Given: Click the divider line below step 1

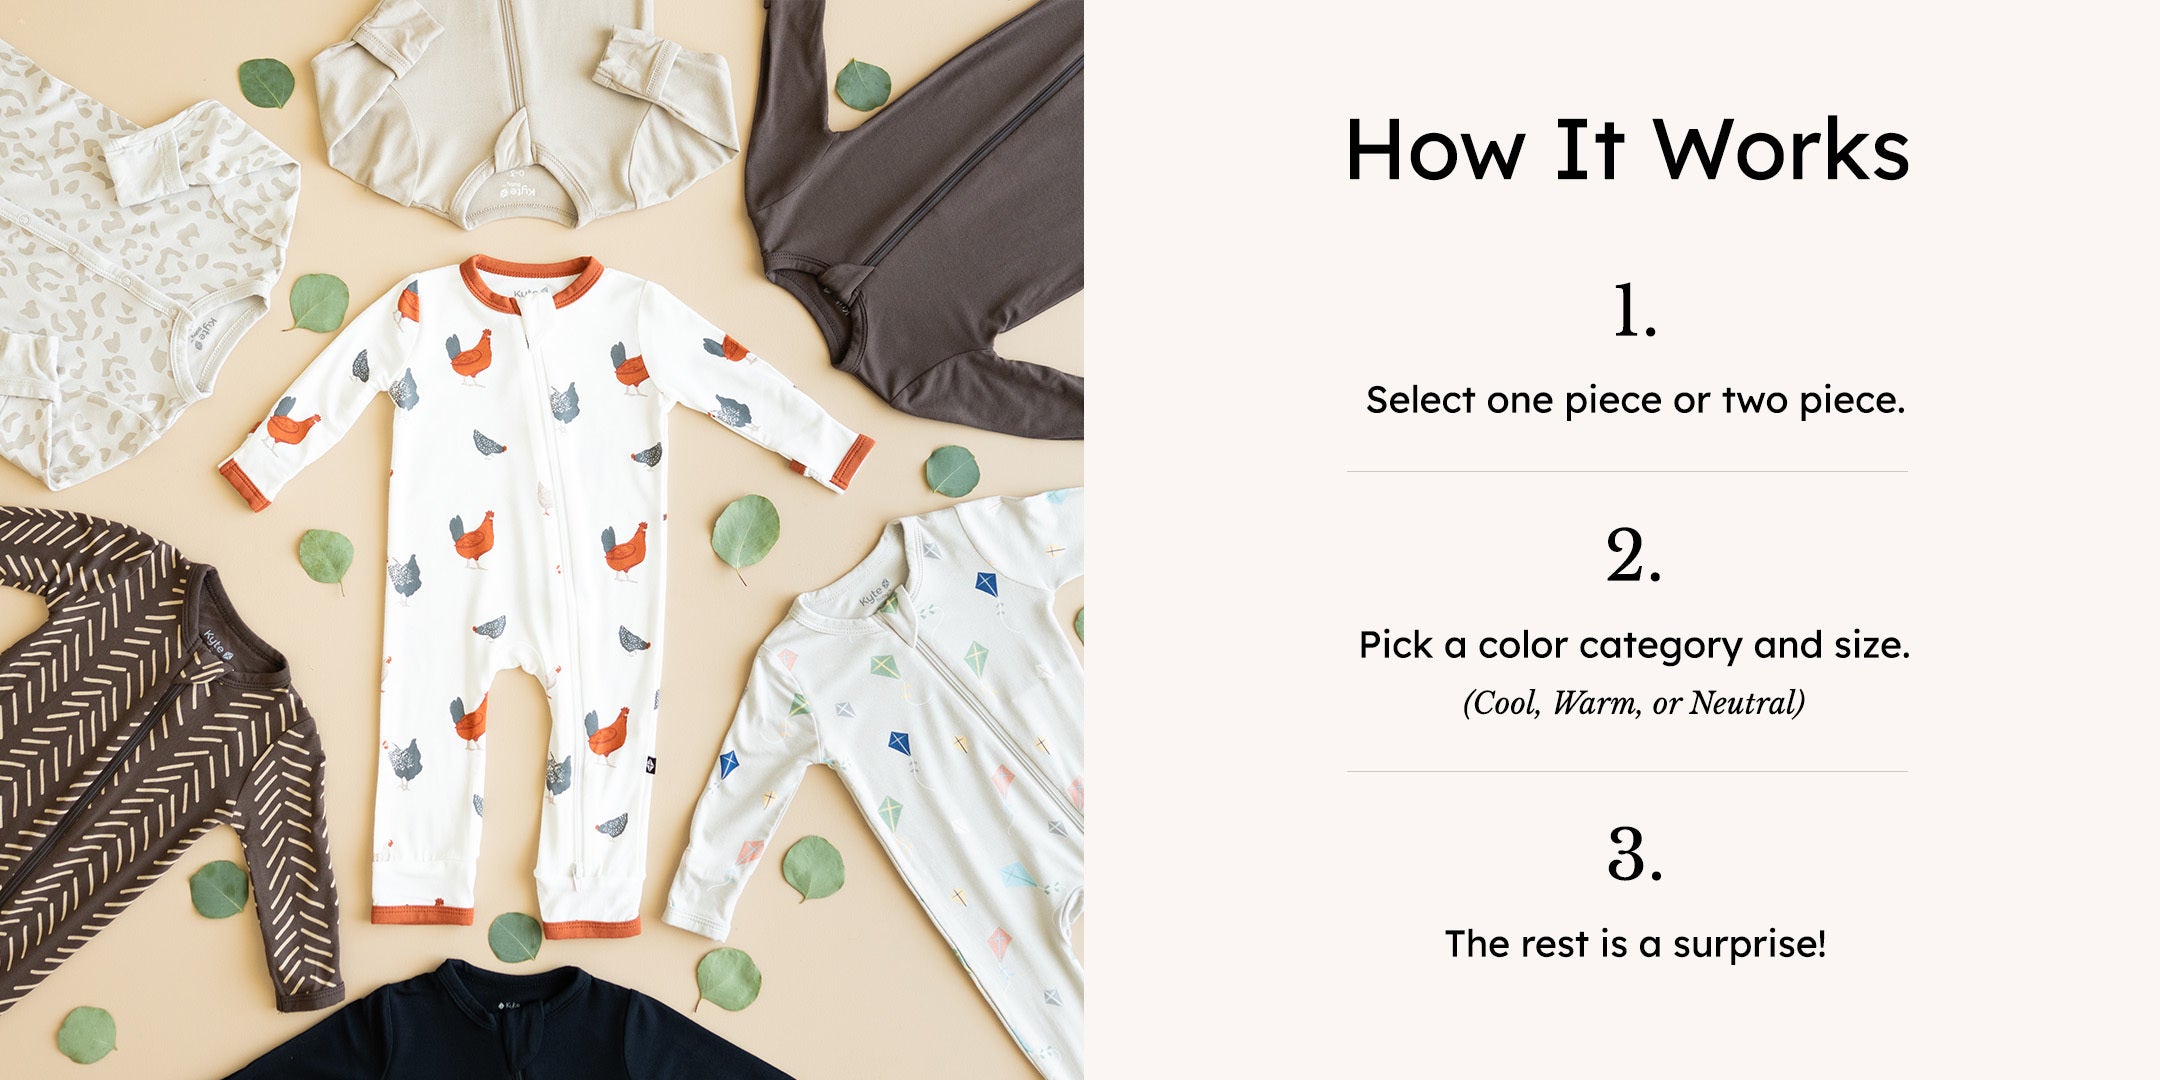Looking at the screenshot, I should click(1627, 471).
